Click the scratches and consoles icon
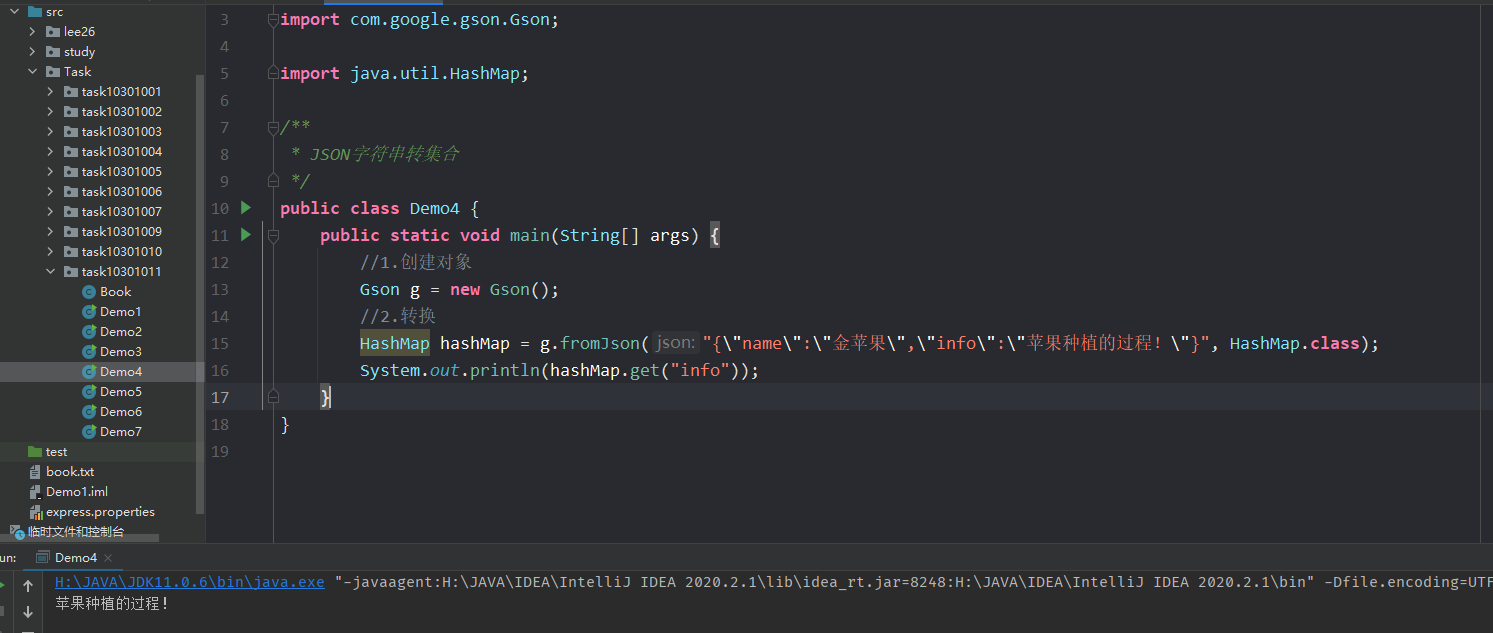Viewport: 1493px width, 633px height. pyautogui.click(x=17, y=532)
